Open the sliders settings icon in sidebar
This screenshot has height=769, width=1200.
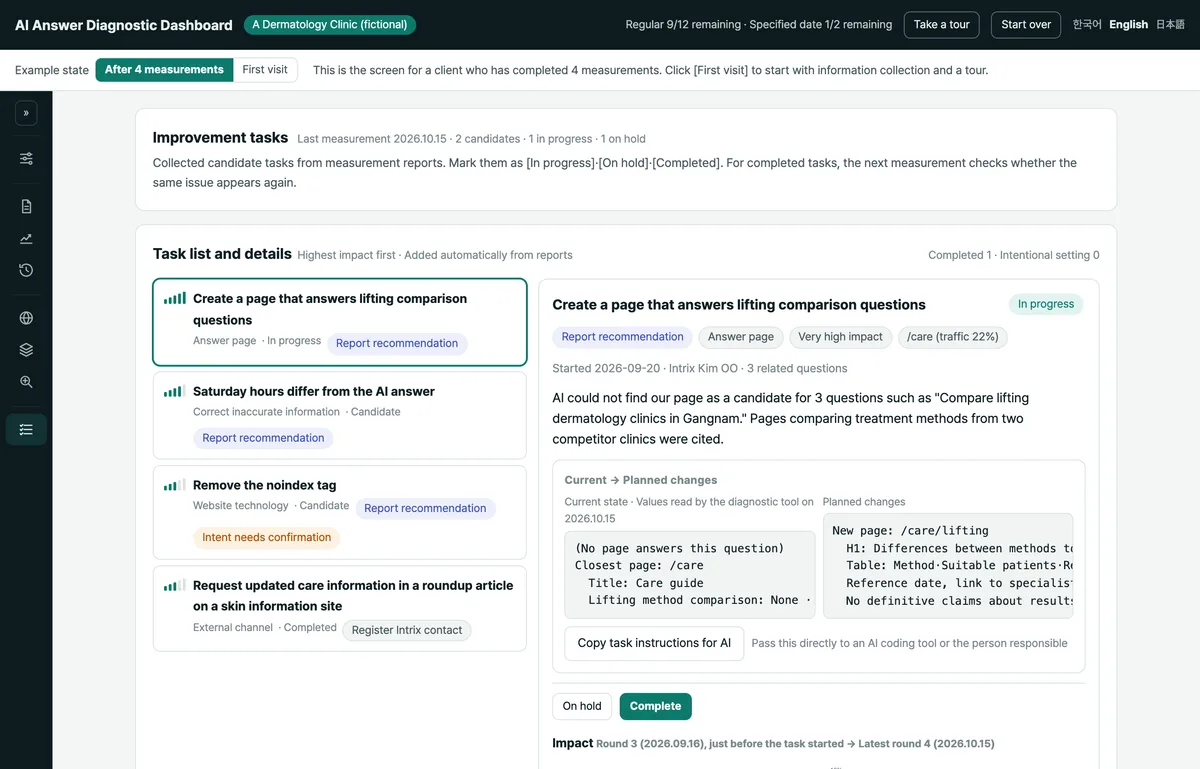click(26, 159)
